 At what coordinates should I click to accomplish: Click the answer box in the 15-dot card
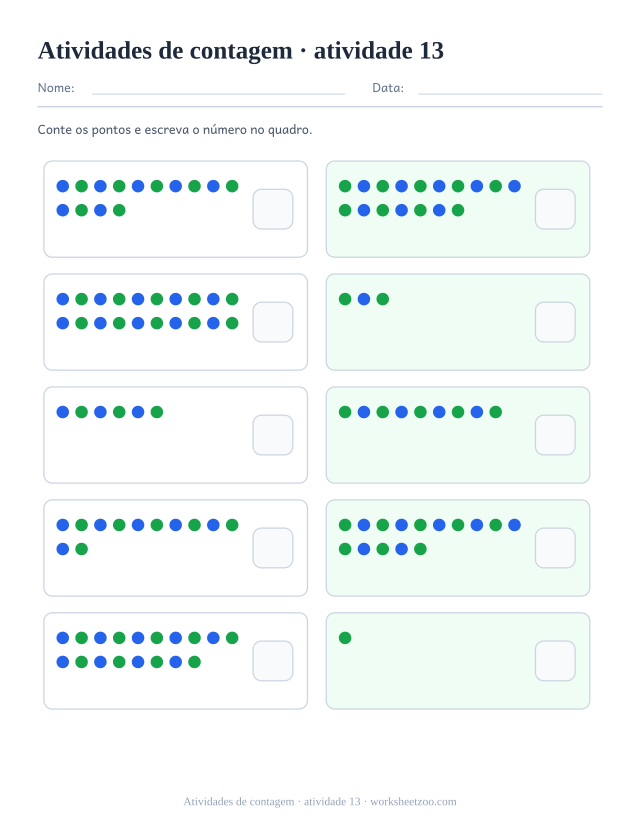555,548
